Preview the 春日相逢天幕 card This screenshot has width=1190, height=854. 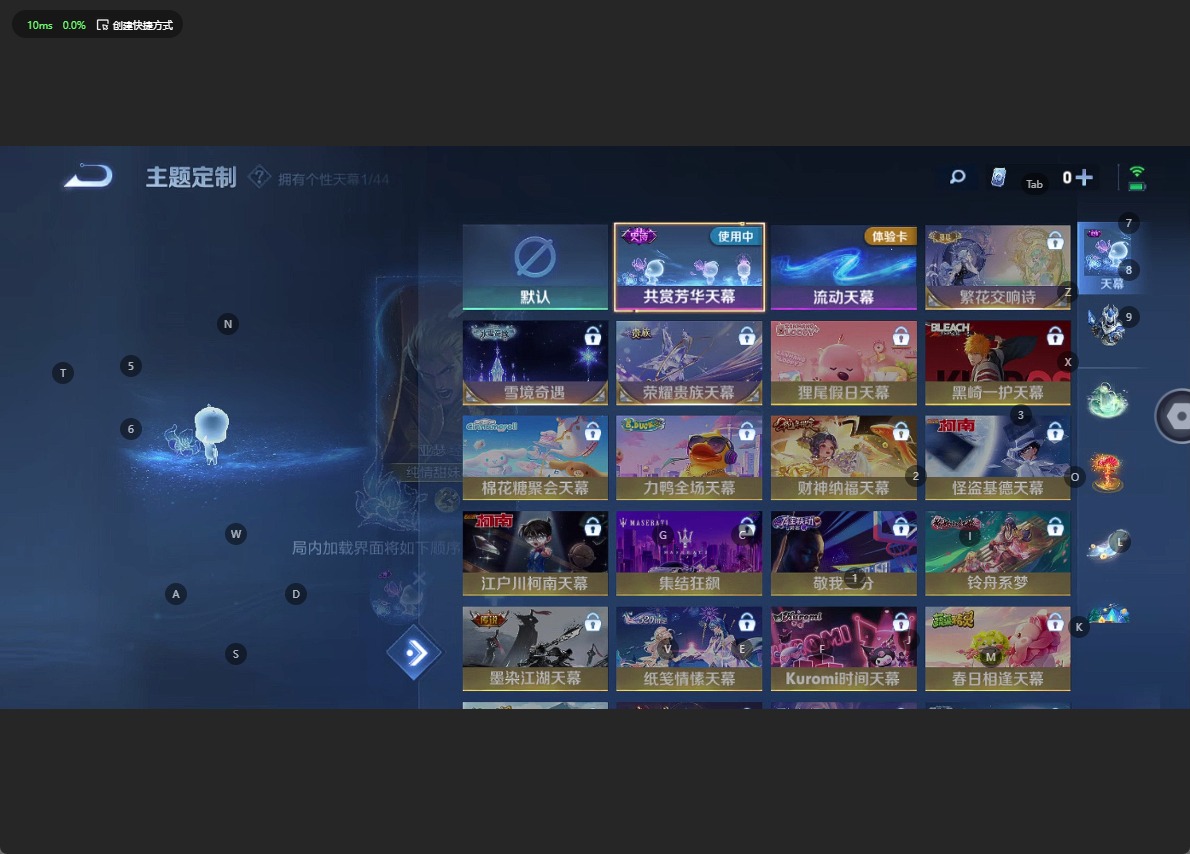click(x=997, y=648)
